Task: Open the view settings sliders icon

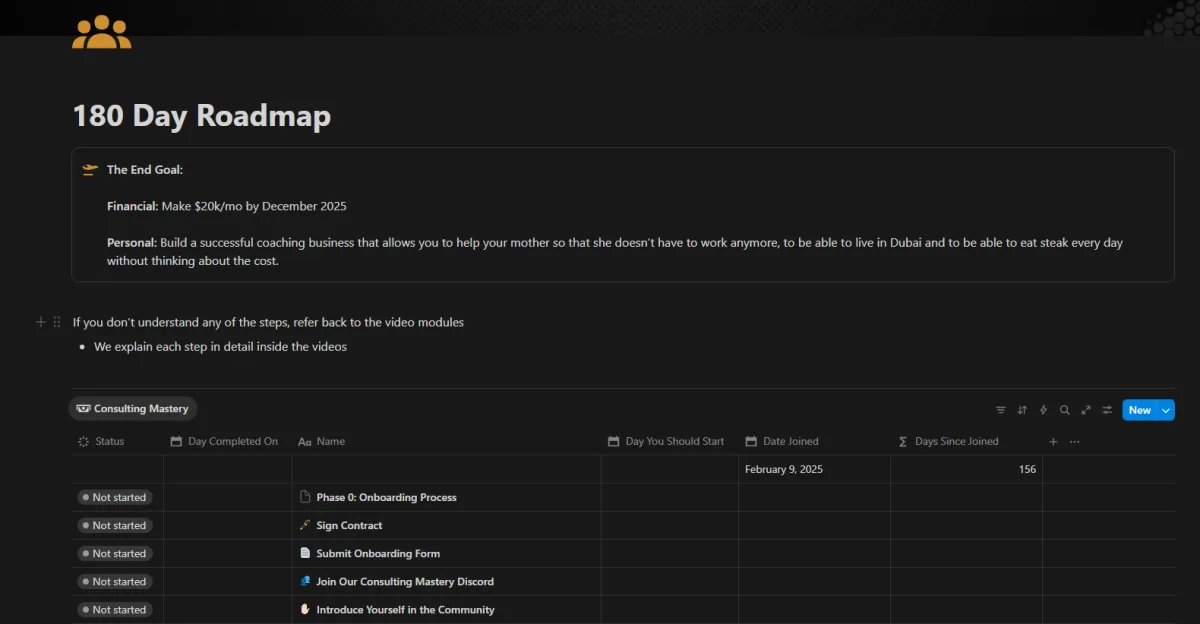Action: 1107,410
